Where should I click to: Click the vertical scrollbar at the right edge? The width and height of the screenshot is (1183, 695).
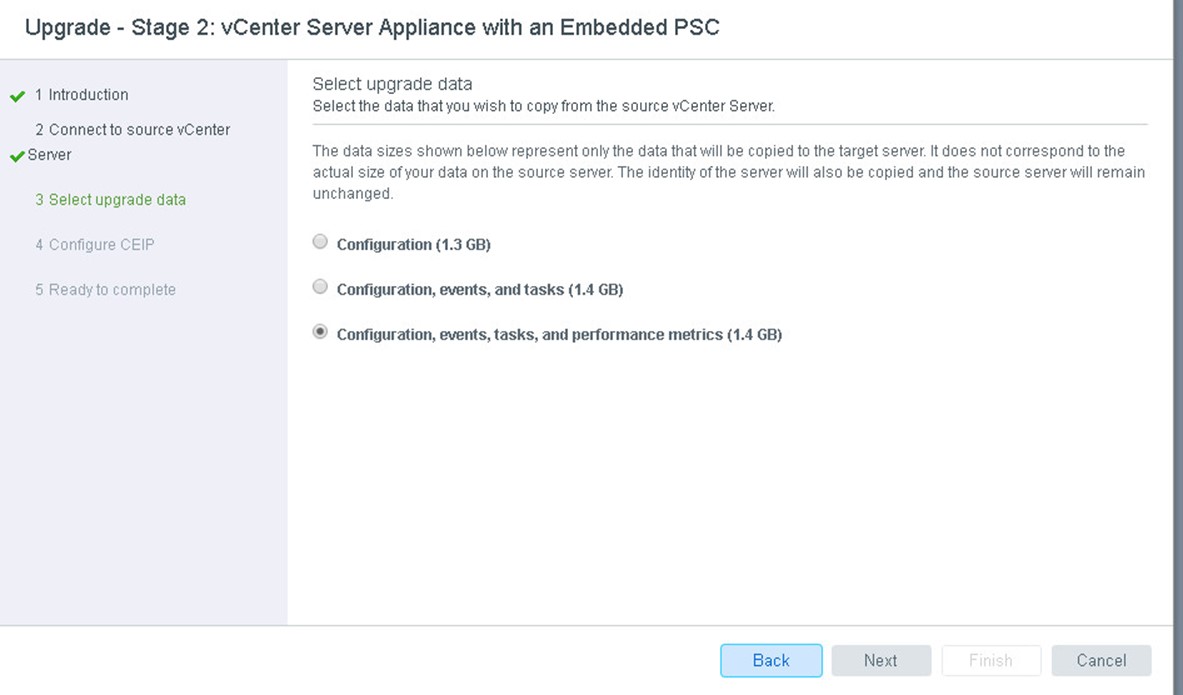(1178, 347)
